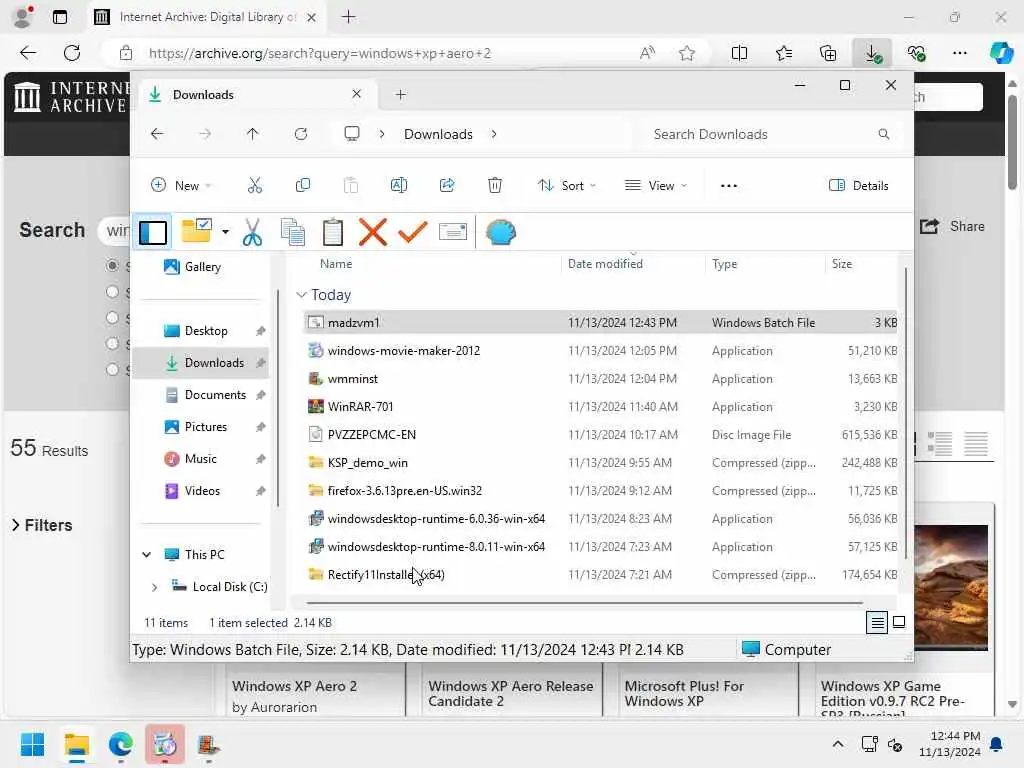Select windows-movie-maker-2012 file
The width and height of the screenshot is (1024, 768).
(601, 351)
